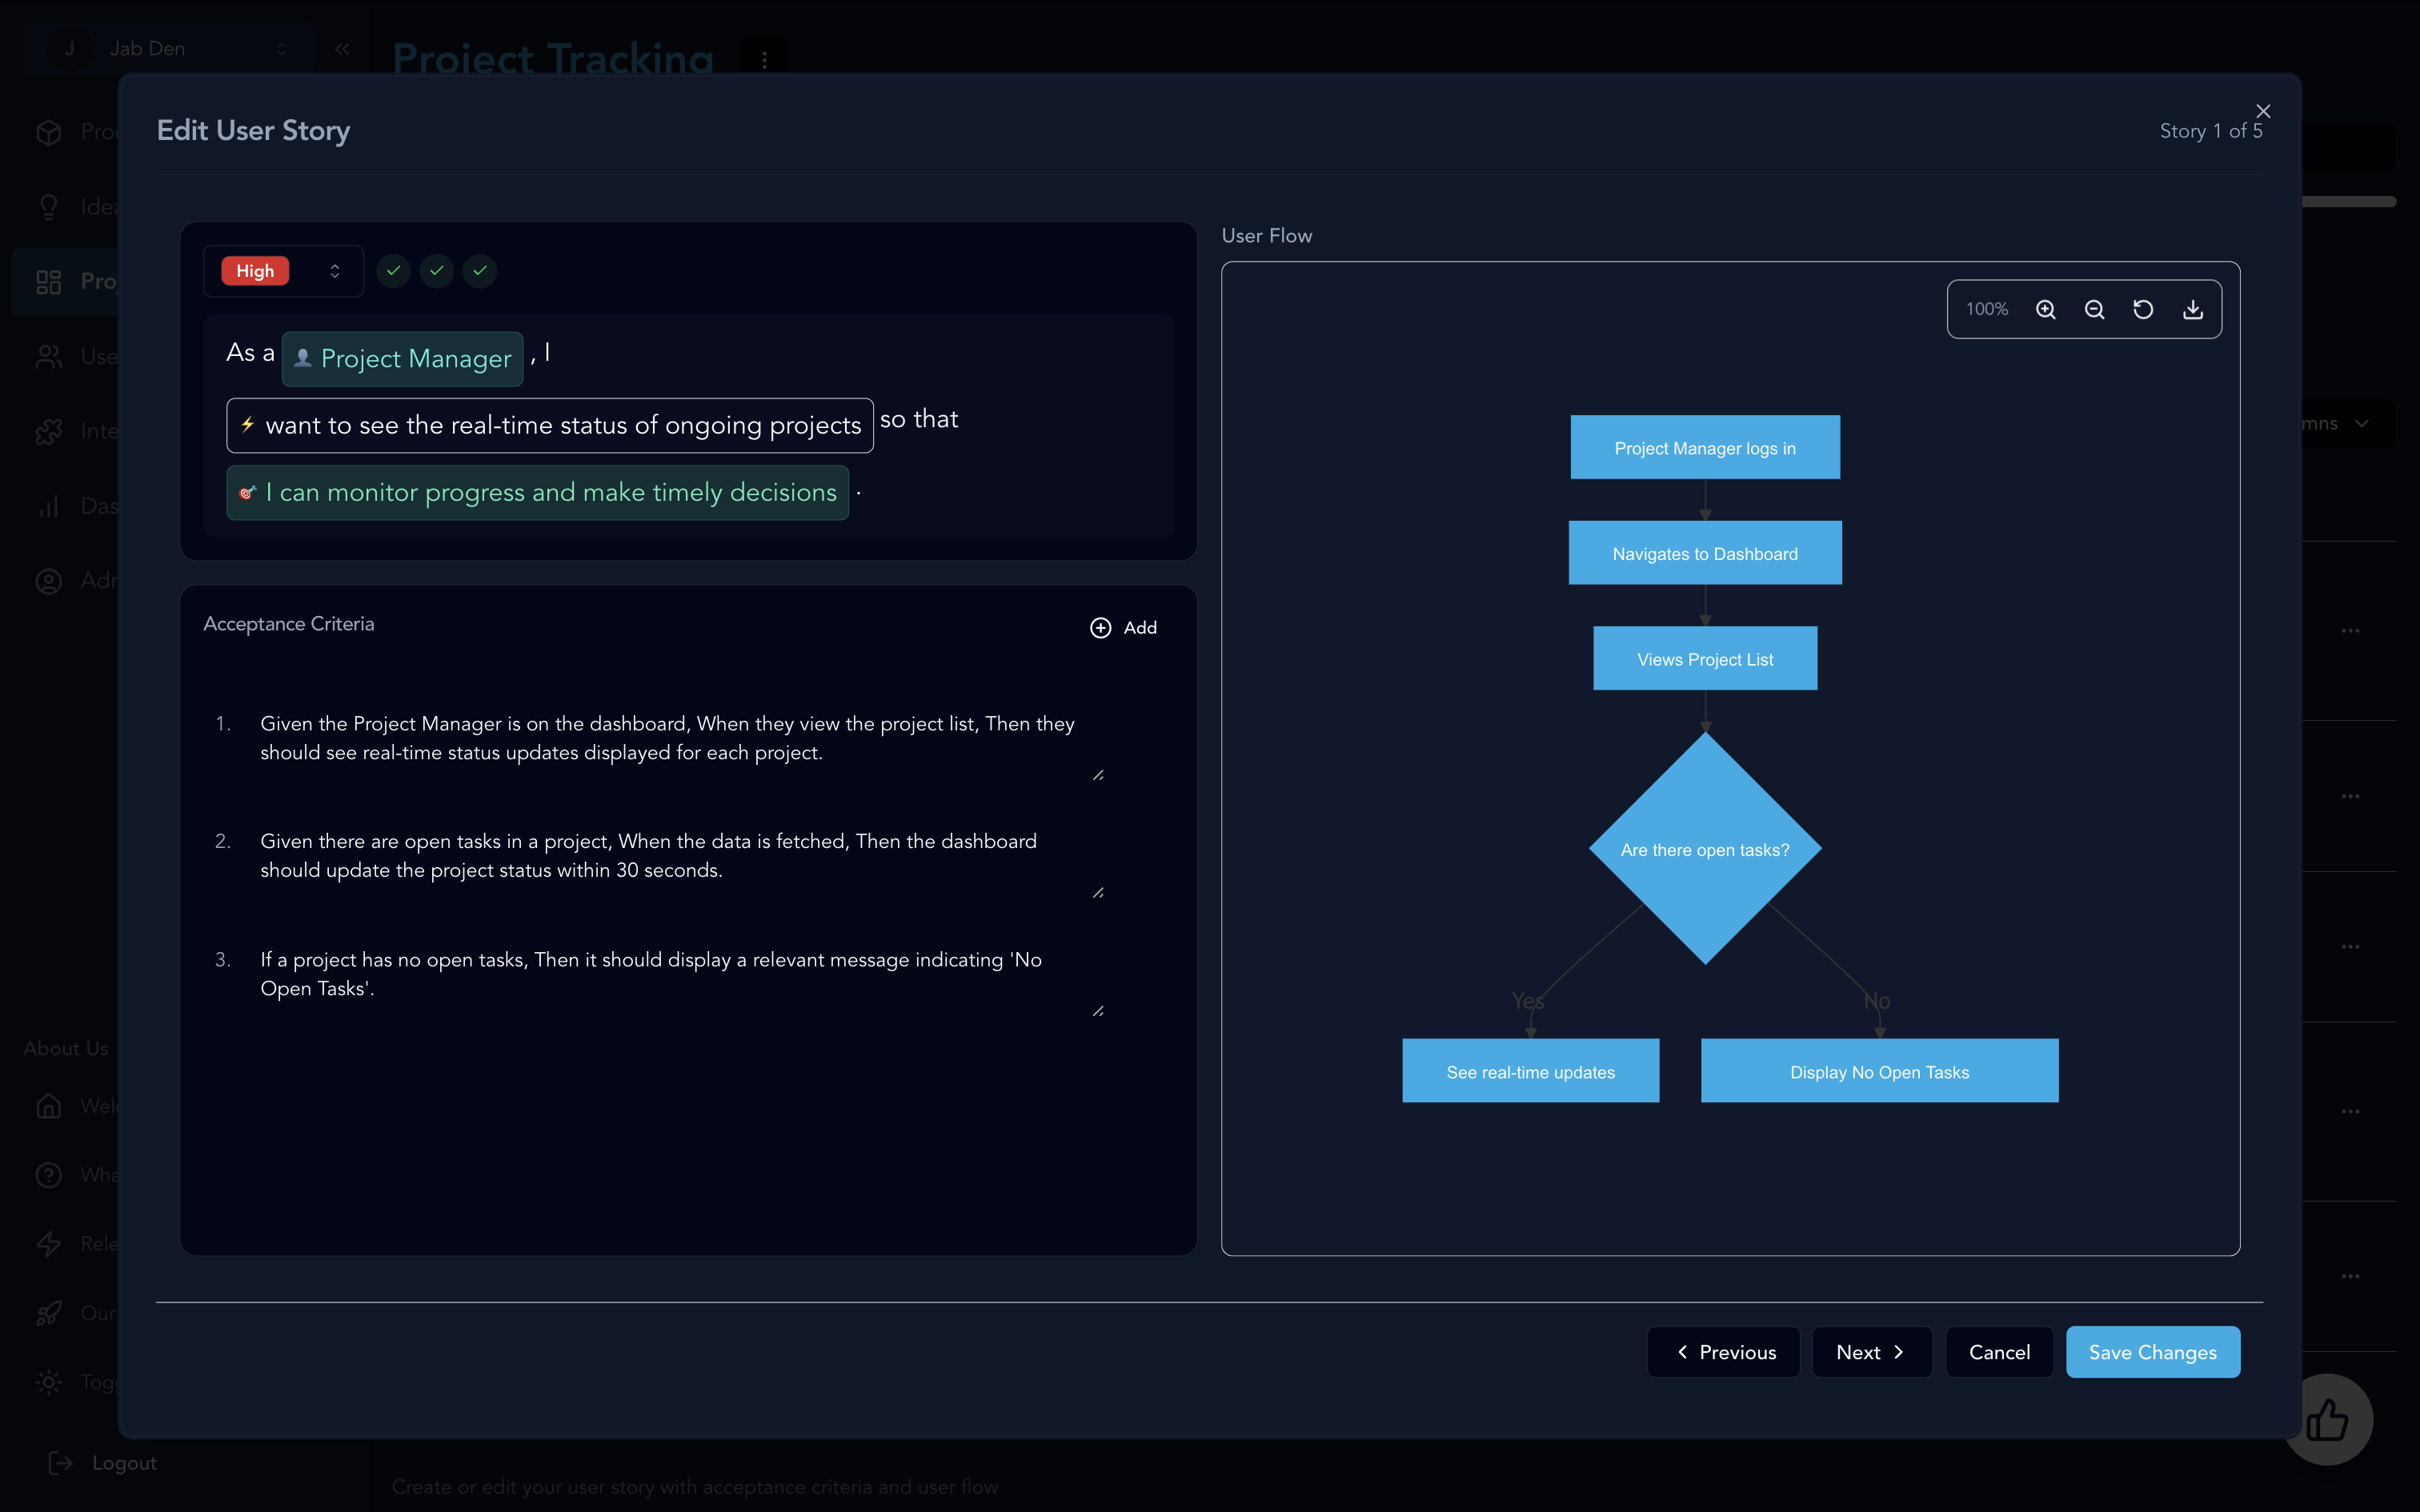Go to the Previous story

point(1724,1352)
